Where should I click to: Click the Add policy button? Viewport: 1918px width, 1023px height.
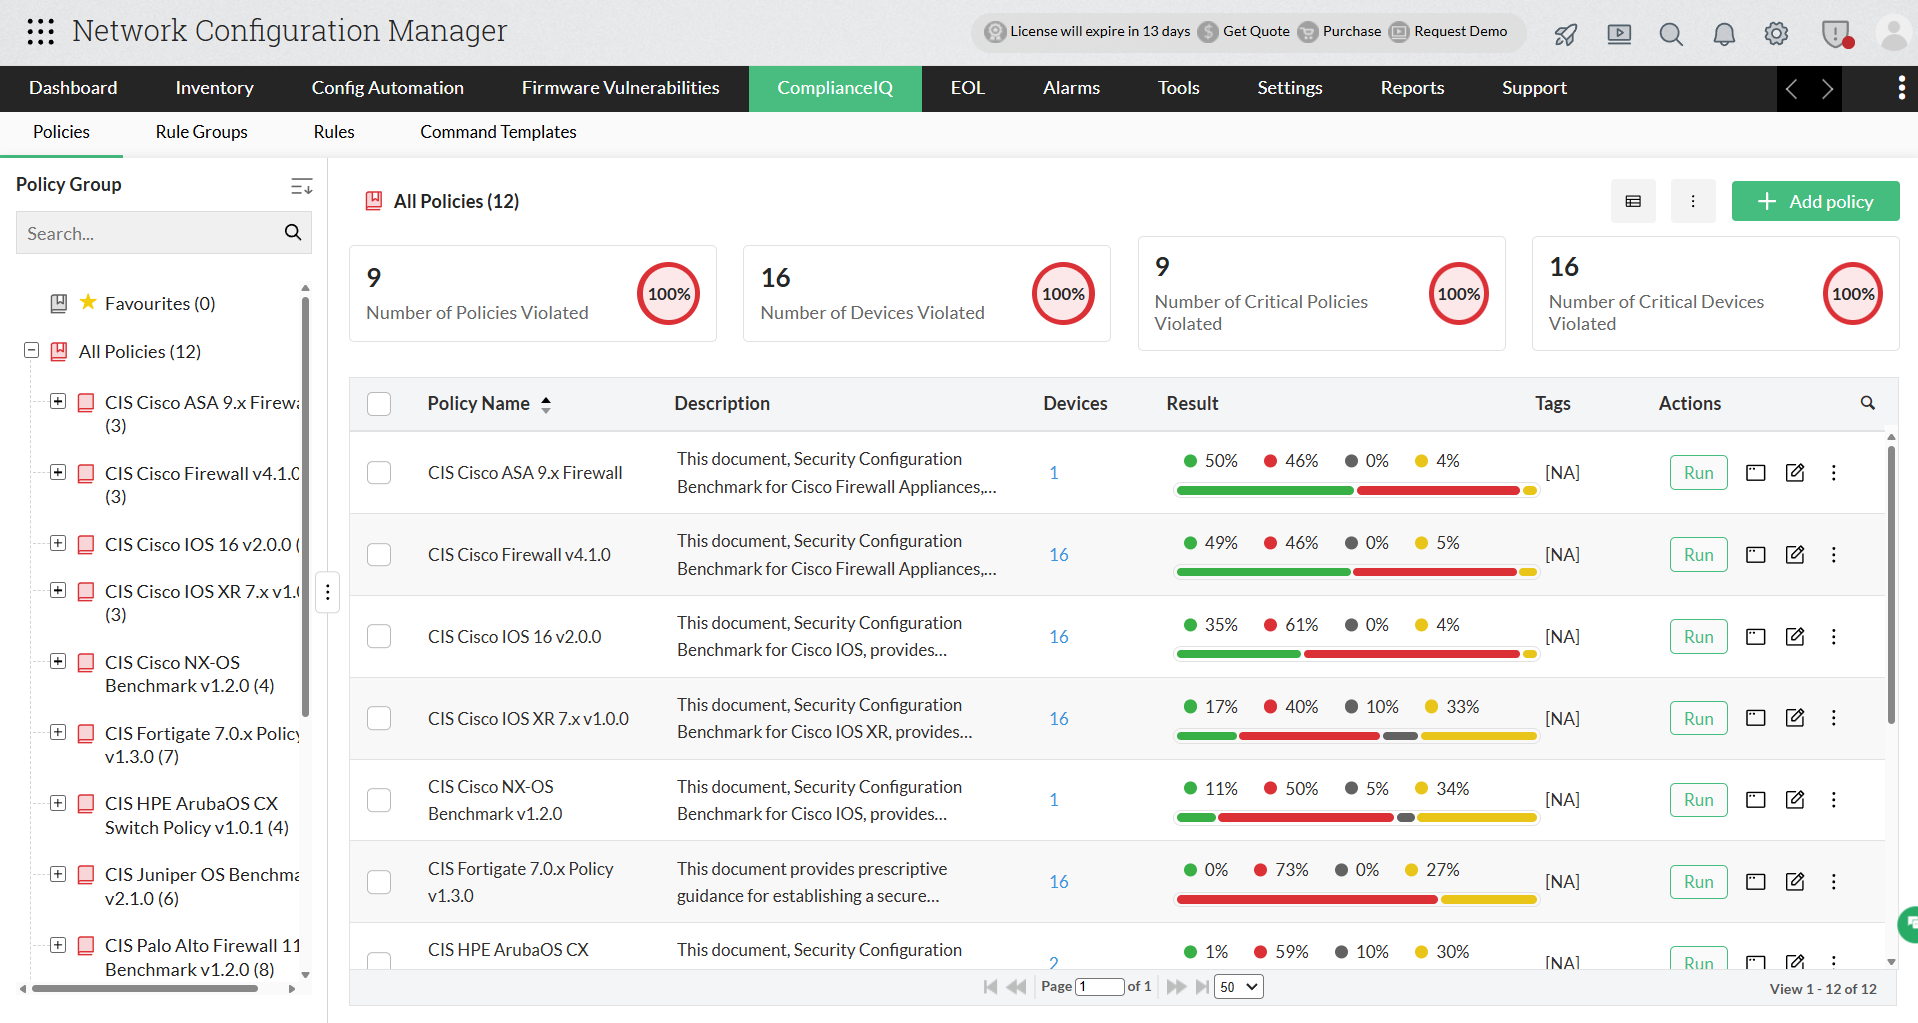(x=1815, y=201)
